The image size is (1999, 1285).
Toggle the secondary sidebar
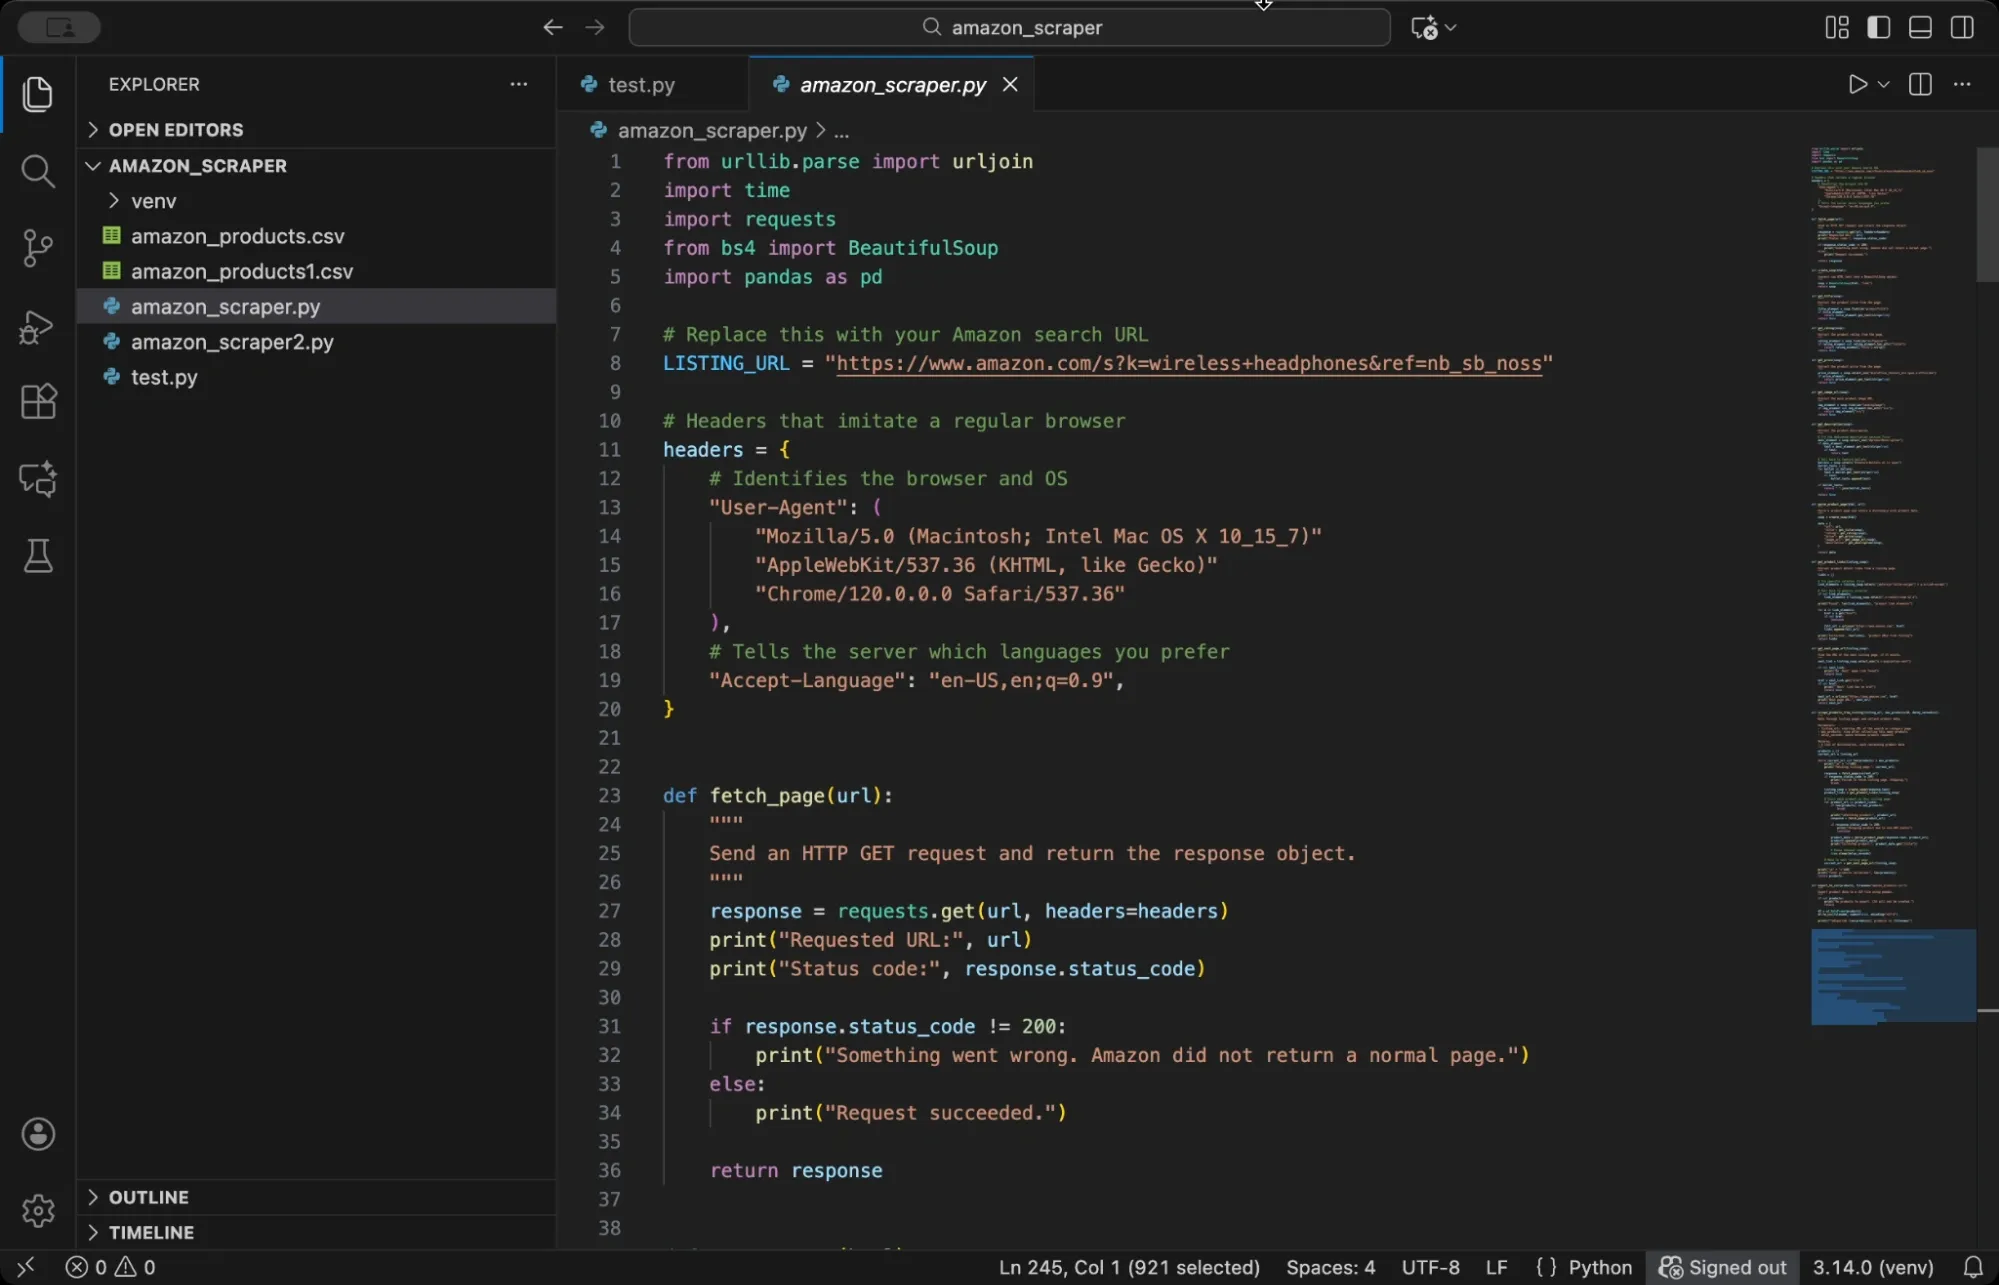tap(1961, 27)
